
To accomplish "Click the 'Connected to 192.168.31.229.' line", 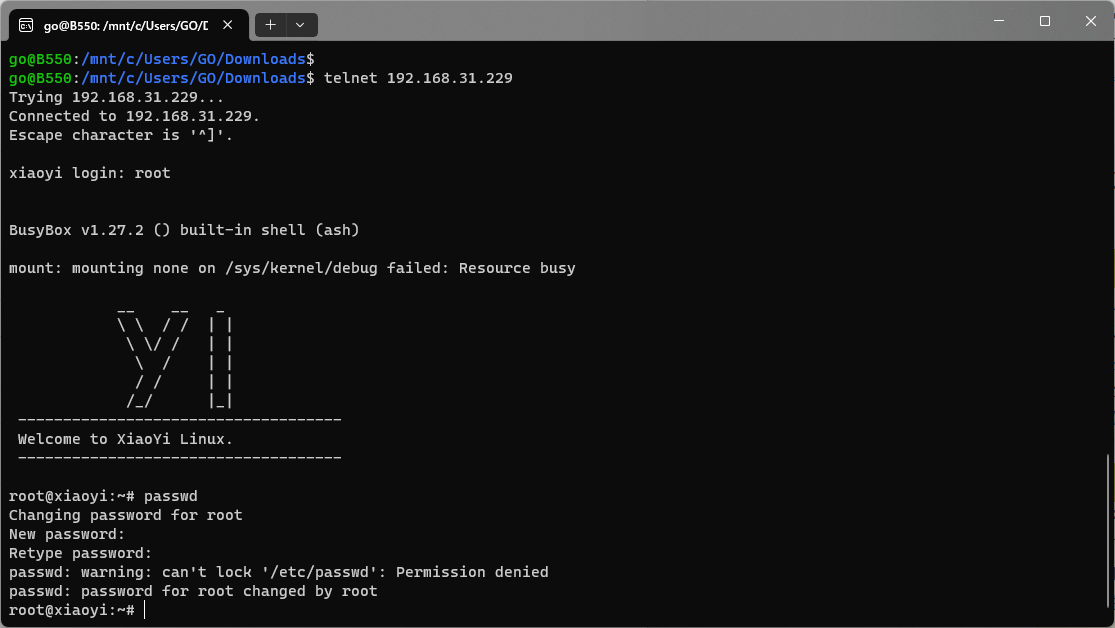I will coord(134,117).
